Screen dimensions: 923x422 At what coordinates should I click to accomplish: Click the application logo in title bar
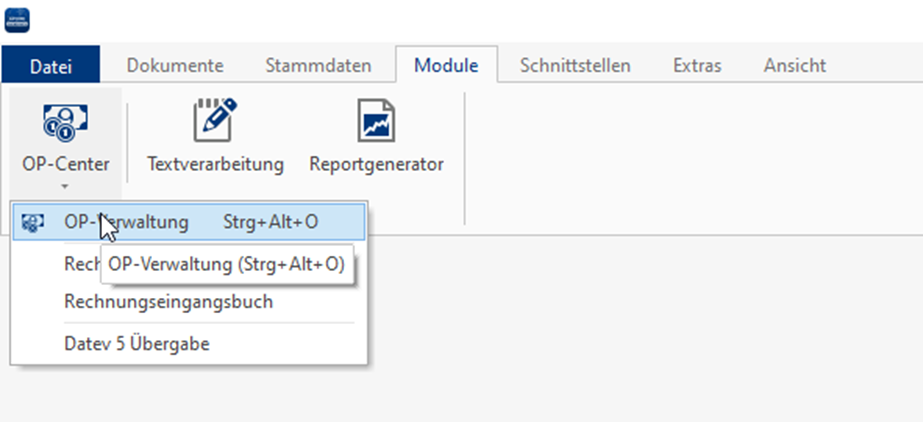click(x=18, y=18)
